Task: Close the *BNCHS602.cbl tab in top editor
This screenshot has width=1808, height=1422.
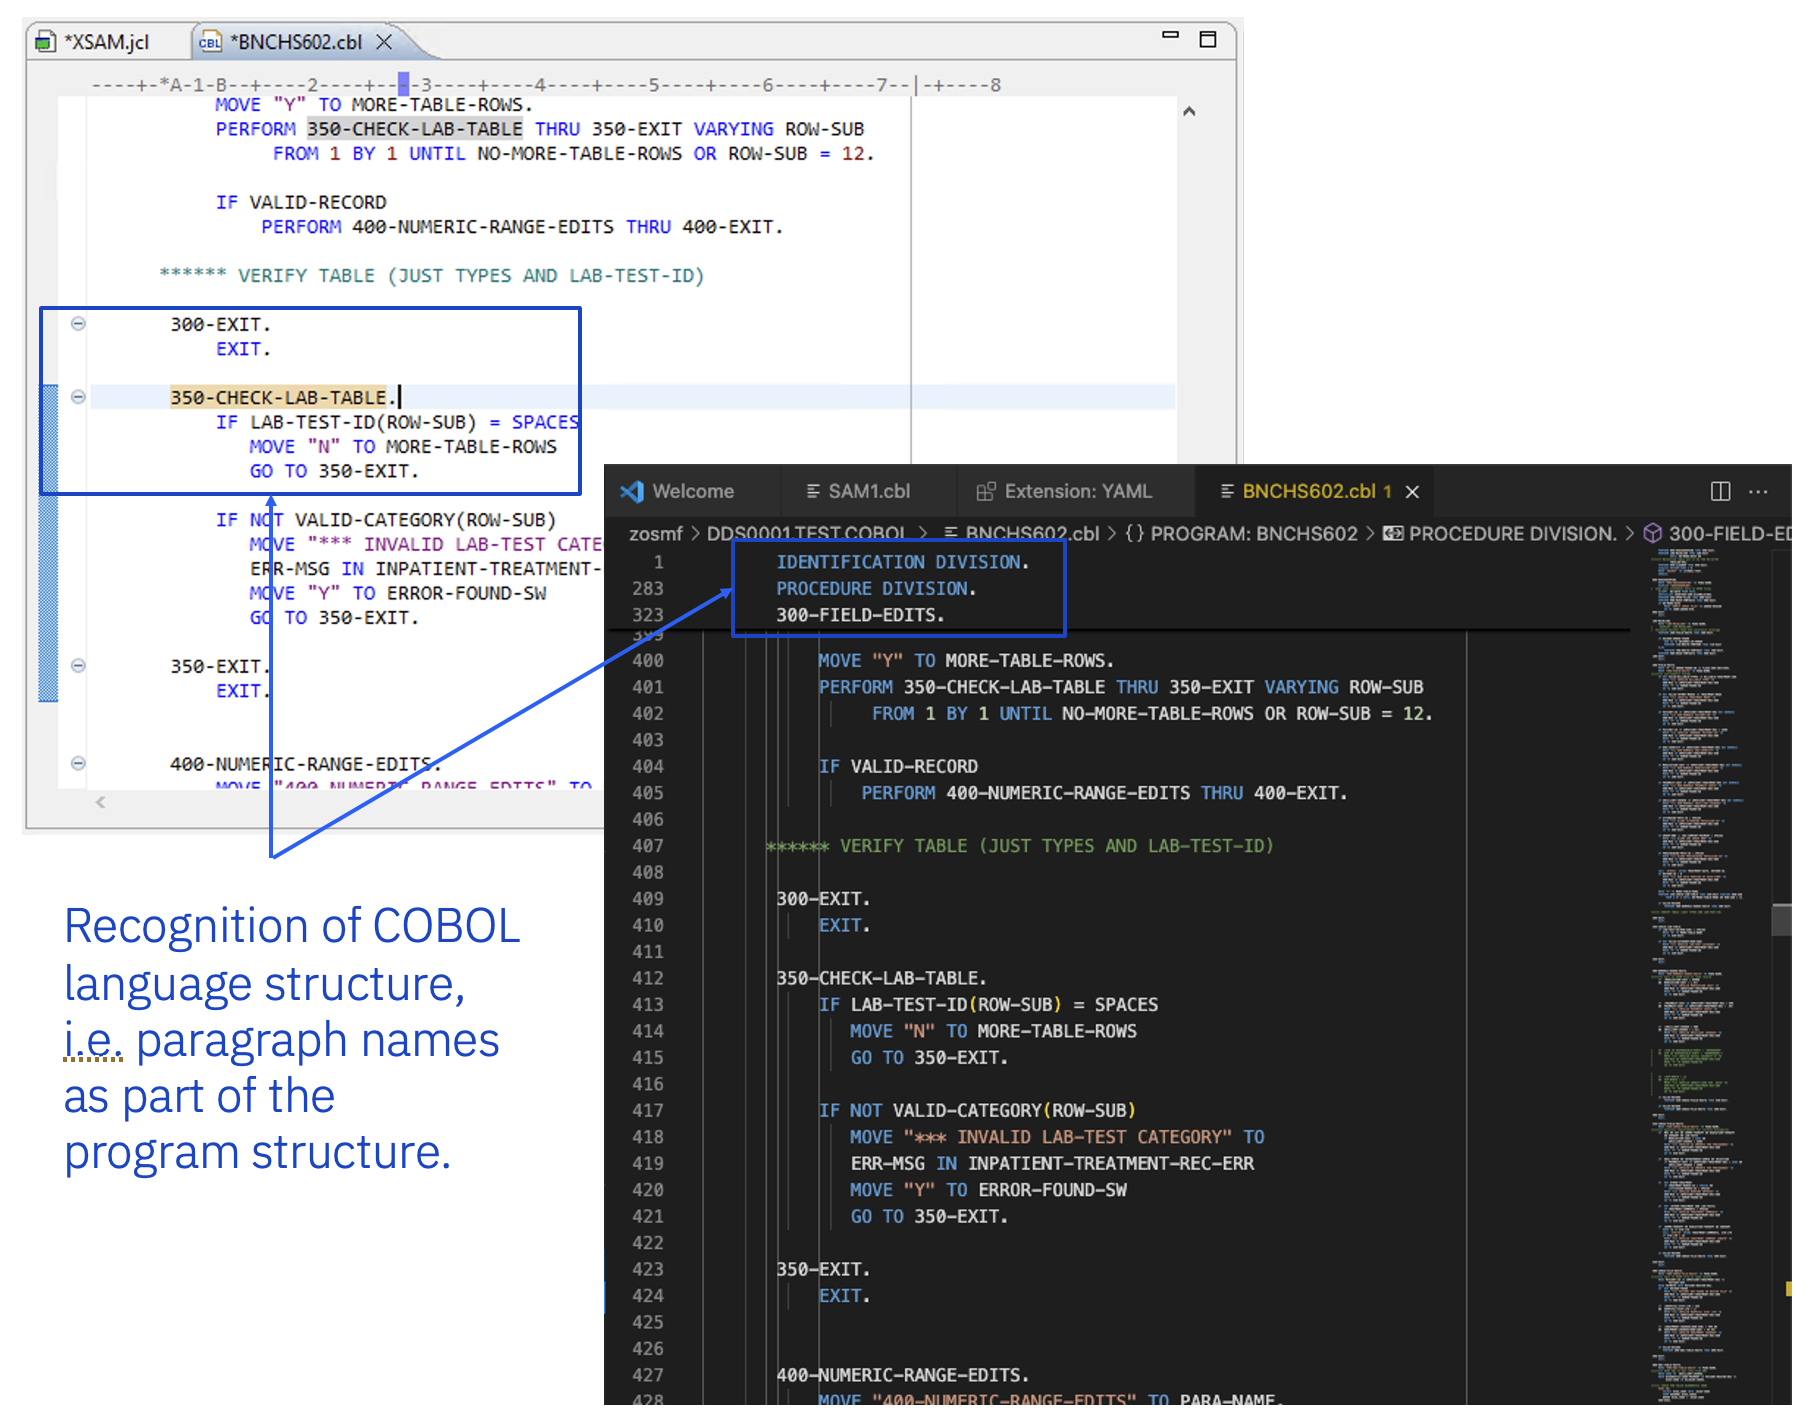Action: (384, 42)
